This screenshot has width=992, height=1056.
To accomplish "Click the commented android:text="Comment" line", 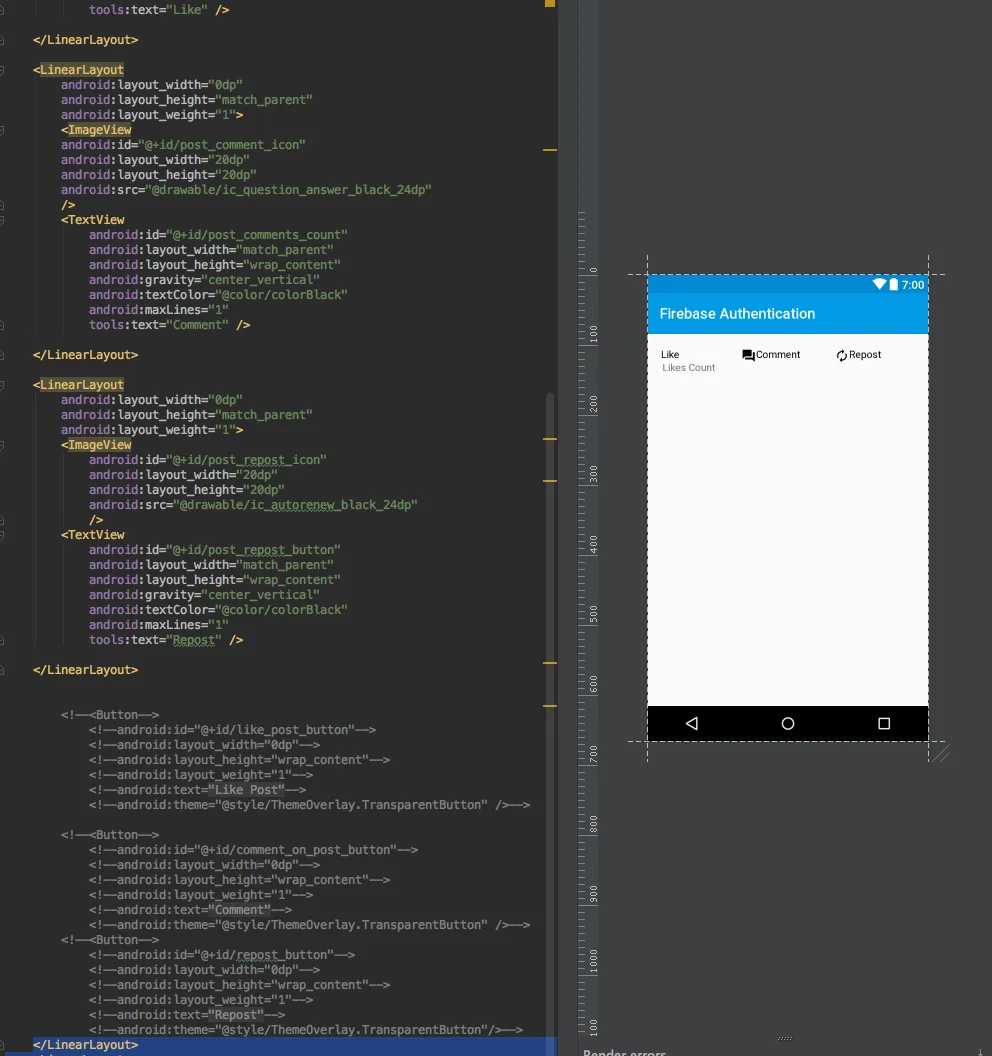I will [191, 910].
